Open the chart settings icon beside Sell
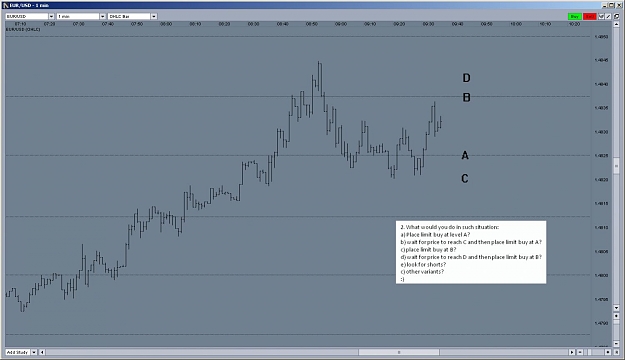This screenshot has width=625, height=360. tap(601, 16)
